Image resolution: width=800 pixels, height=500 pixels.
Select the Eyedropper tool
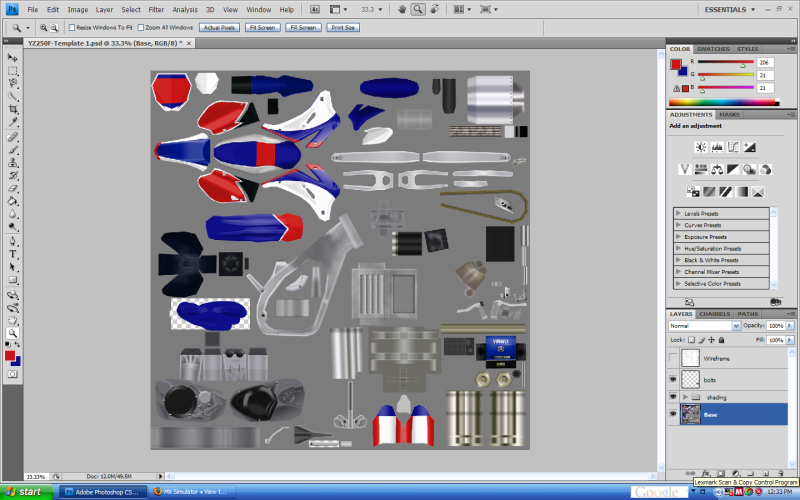click(x=12, y=121)
